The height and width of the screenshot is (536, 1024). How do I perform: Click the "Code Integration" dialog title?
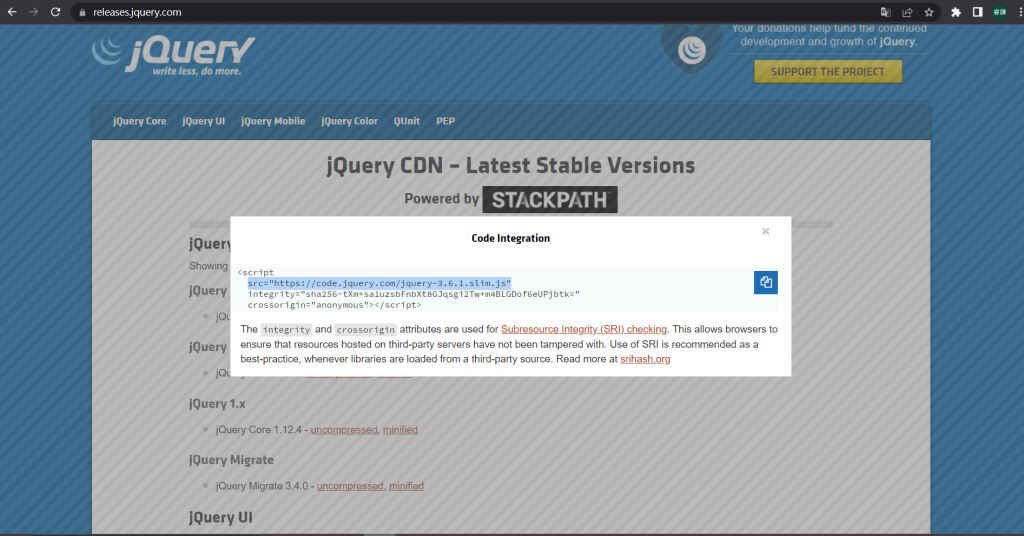tap(511, 238)
